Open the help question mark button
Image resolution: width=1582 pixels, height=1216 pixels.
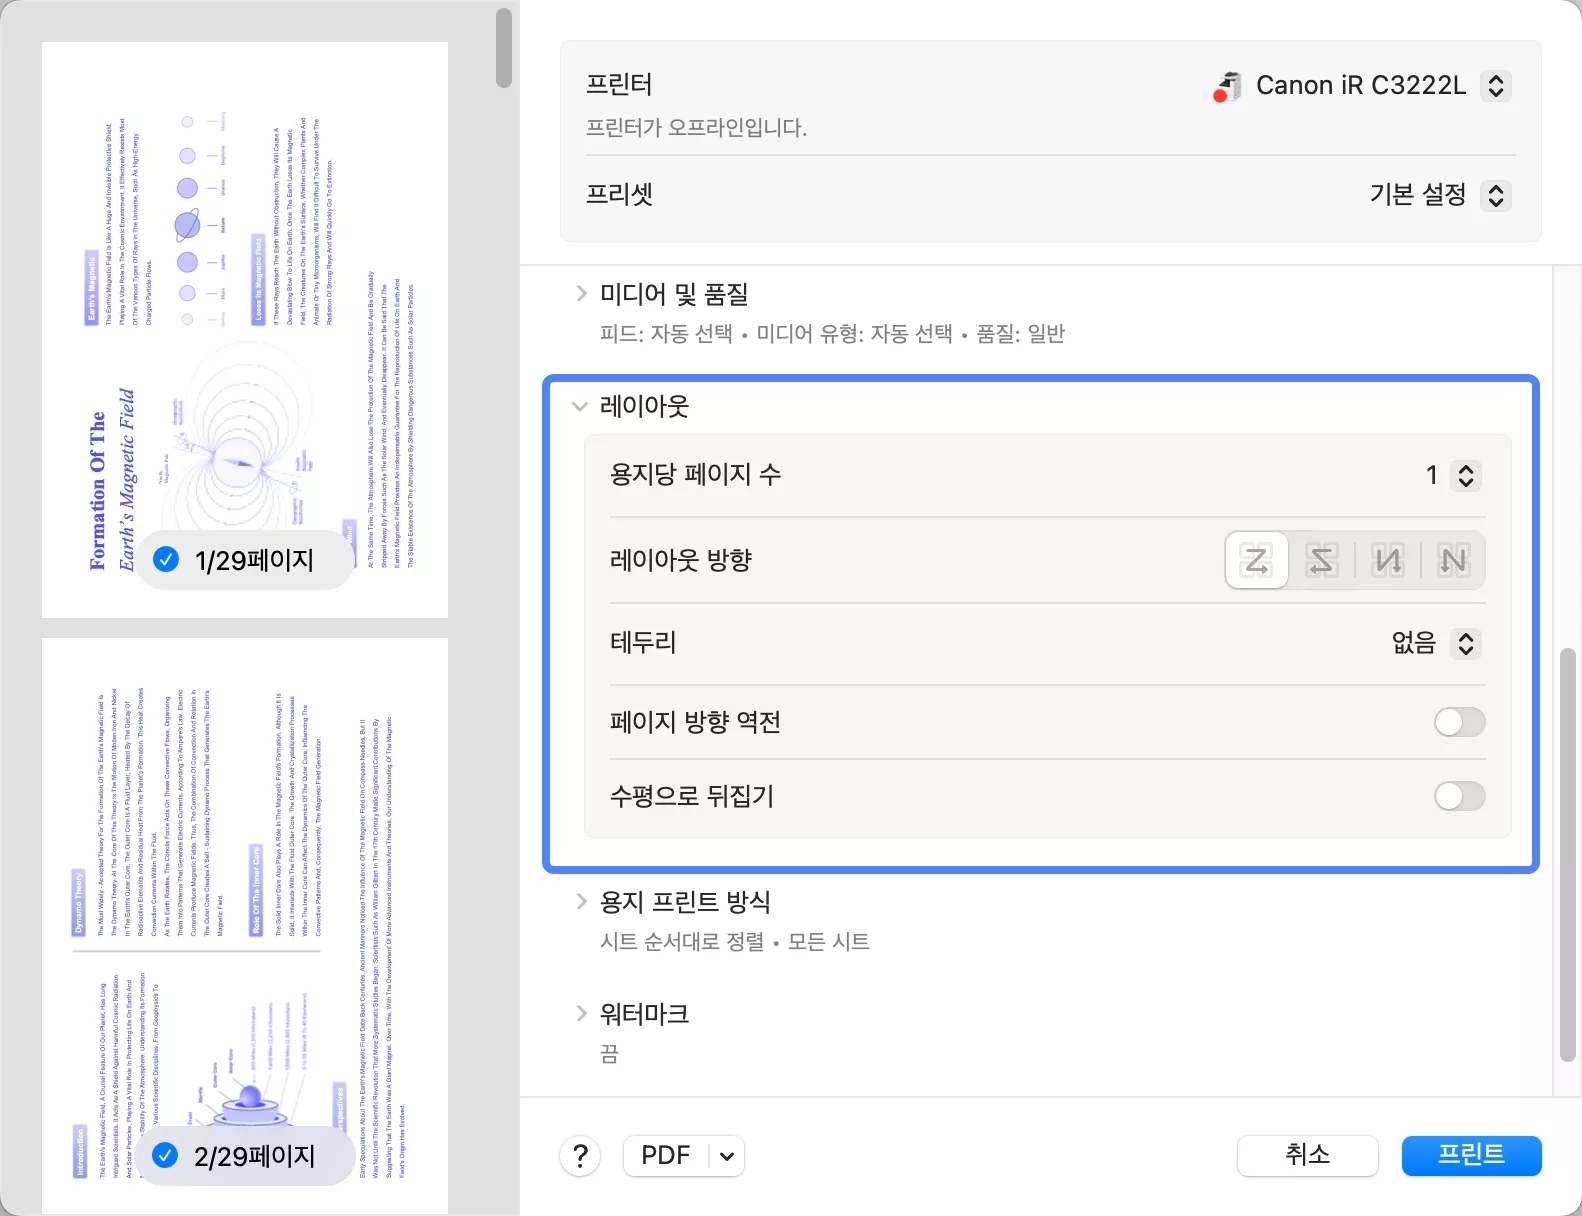click(580, 1156)
